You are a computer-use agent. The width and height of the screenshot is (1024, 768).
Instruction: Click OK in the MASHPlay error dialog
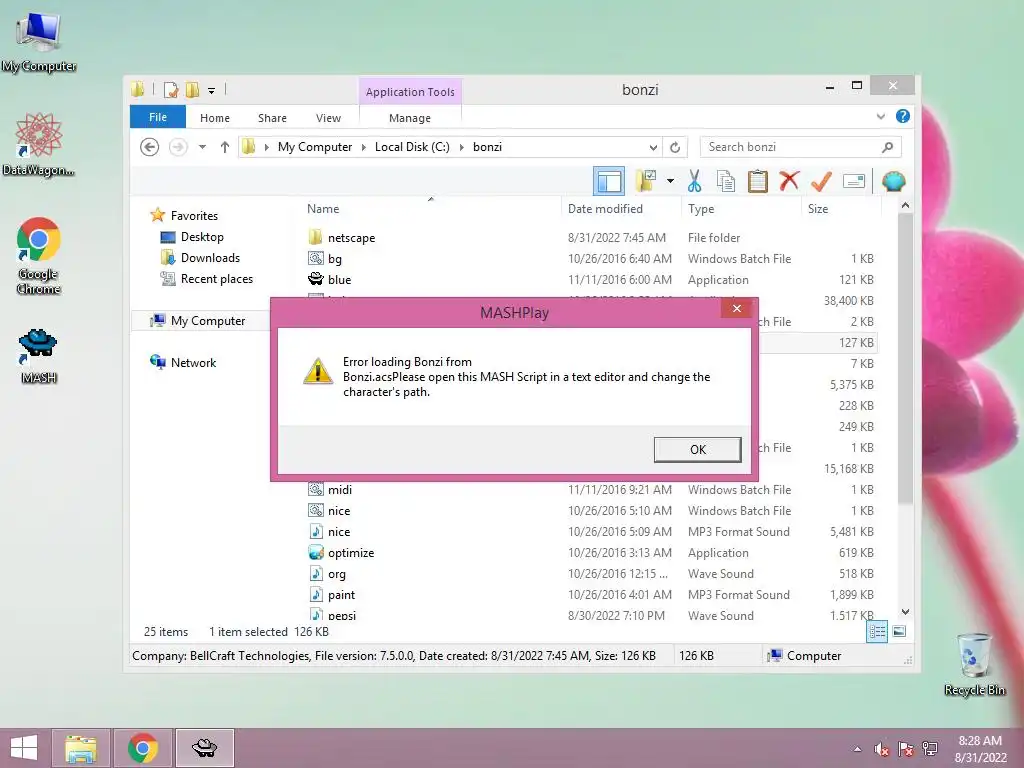point(697,449)
